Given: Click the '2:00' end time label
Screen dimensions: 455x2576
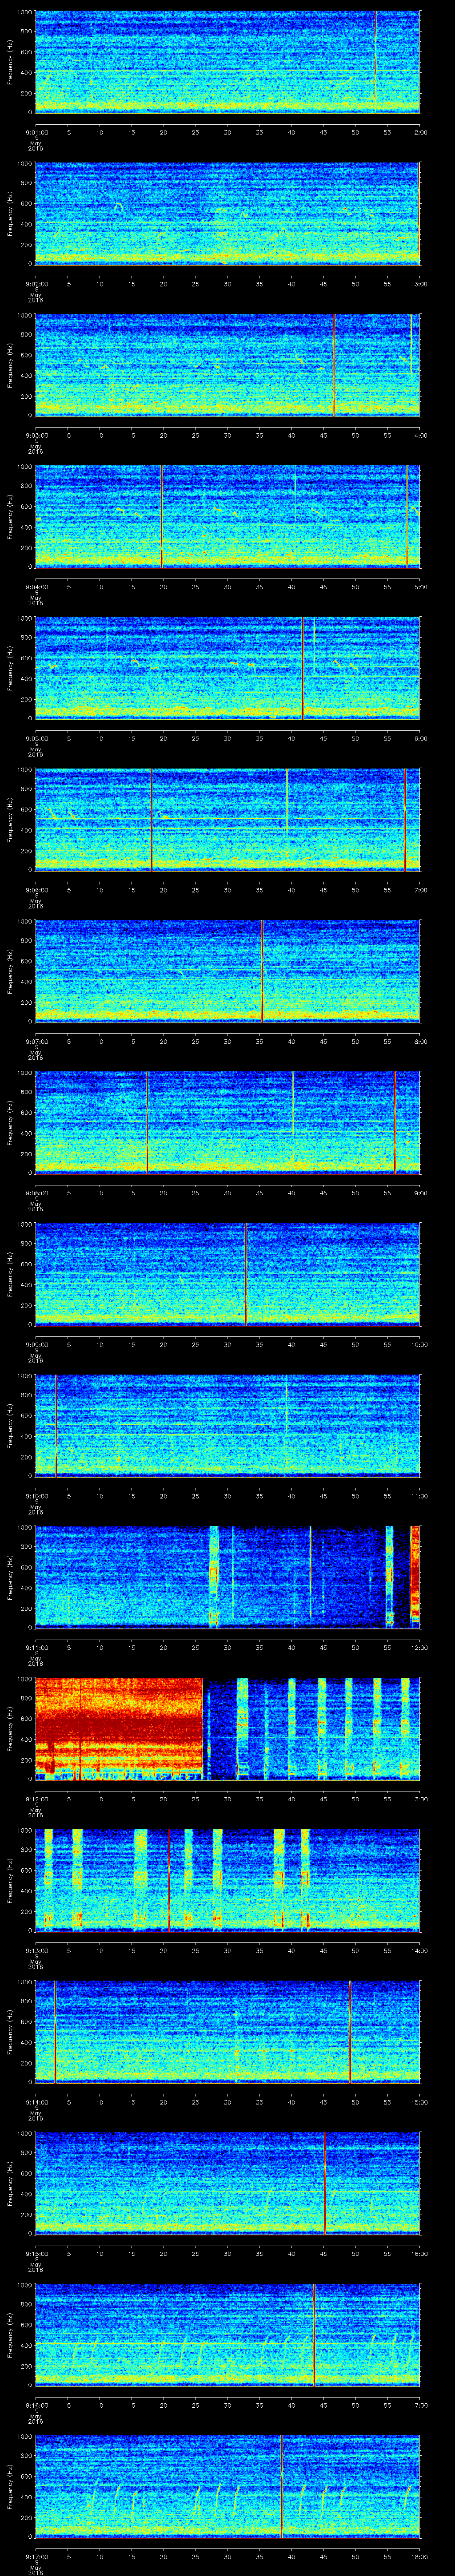Looking at the screenshot, I should [x=420, y=132].
